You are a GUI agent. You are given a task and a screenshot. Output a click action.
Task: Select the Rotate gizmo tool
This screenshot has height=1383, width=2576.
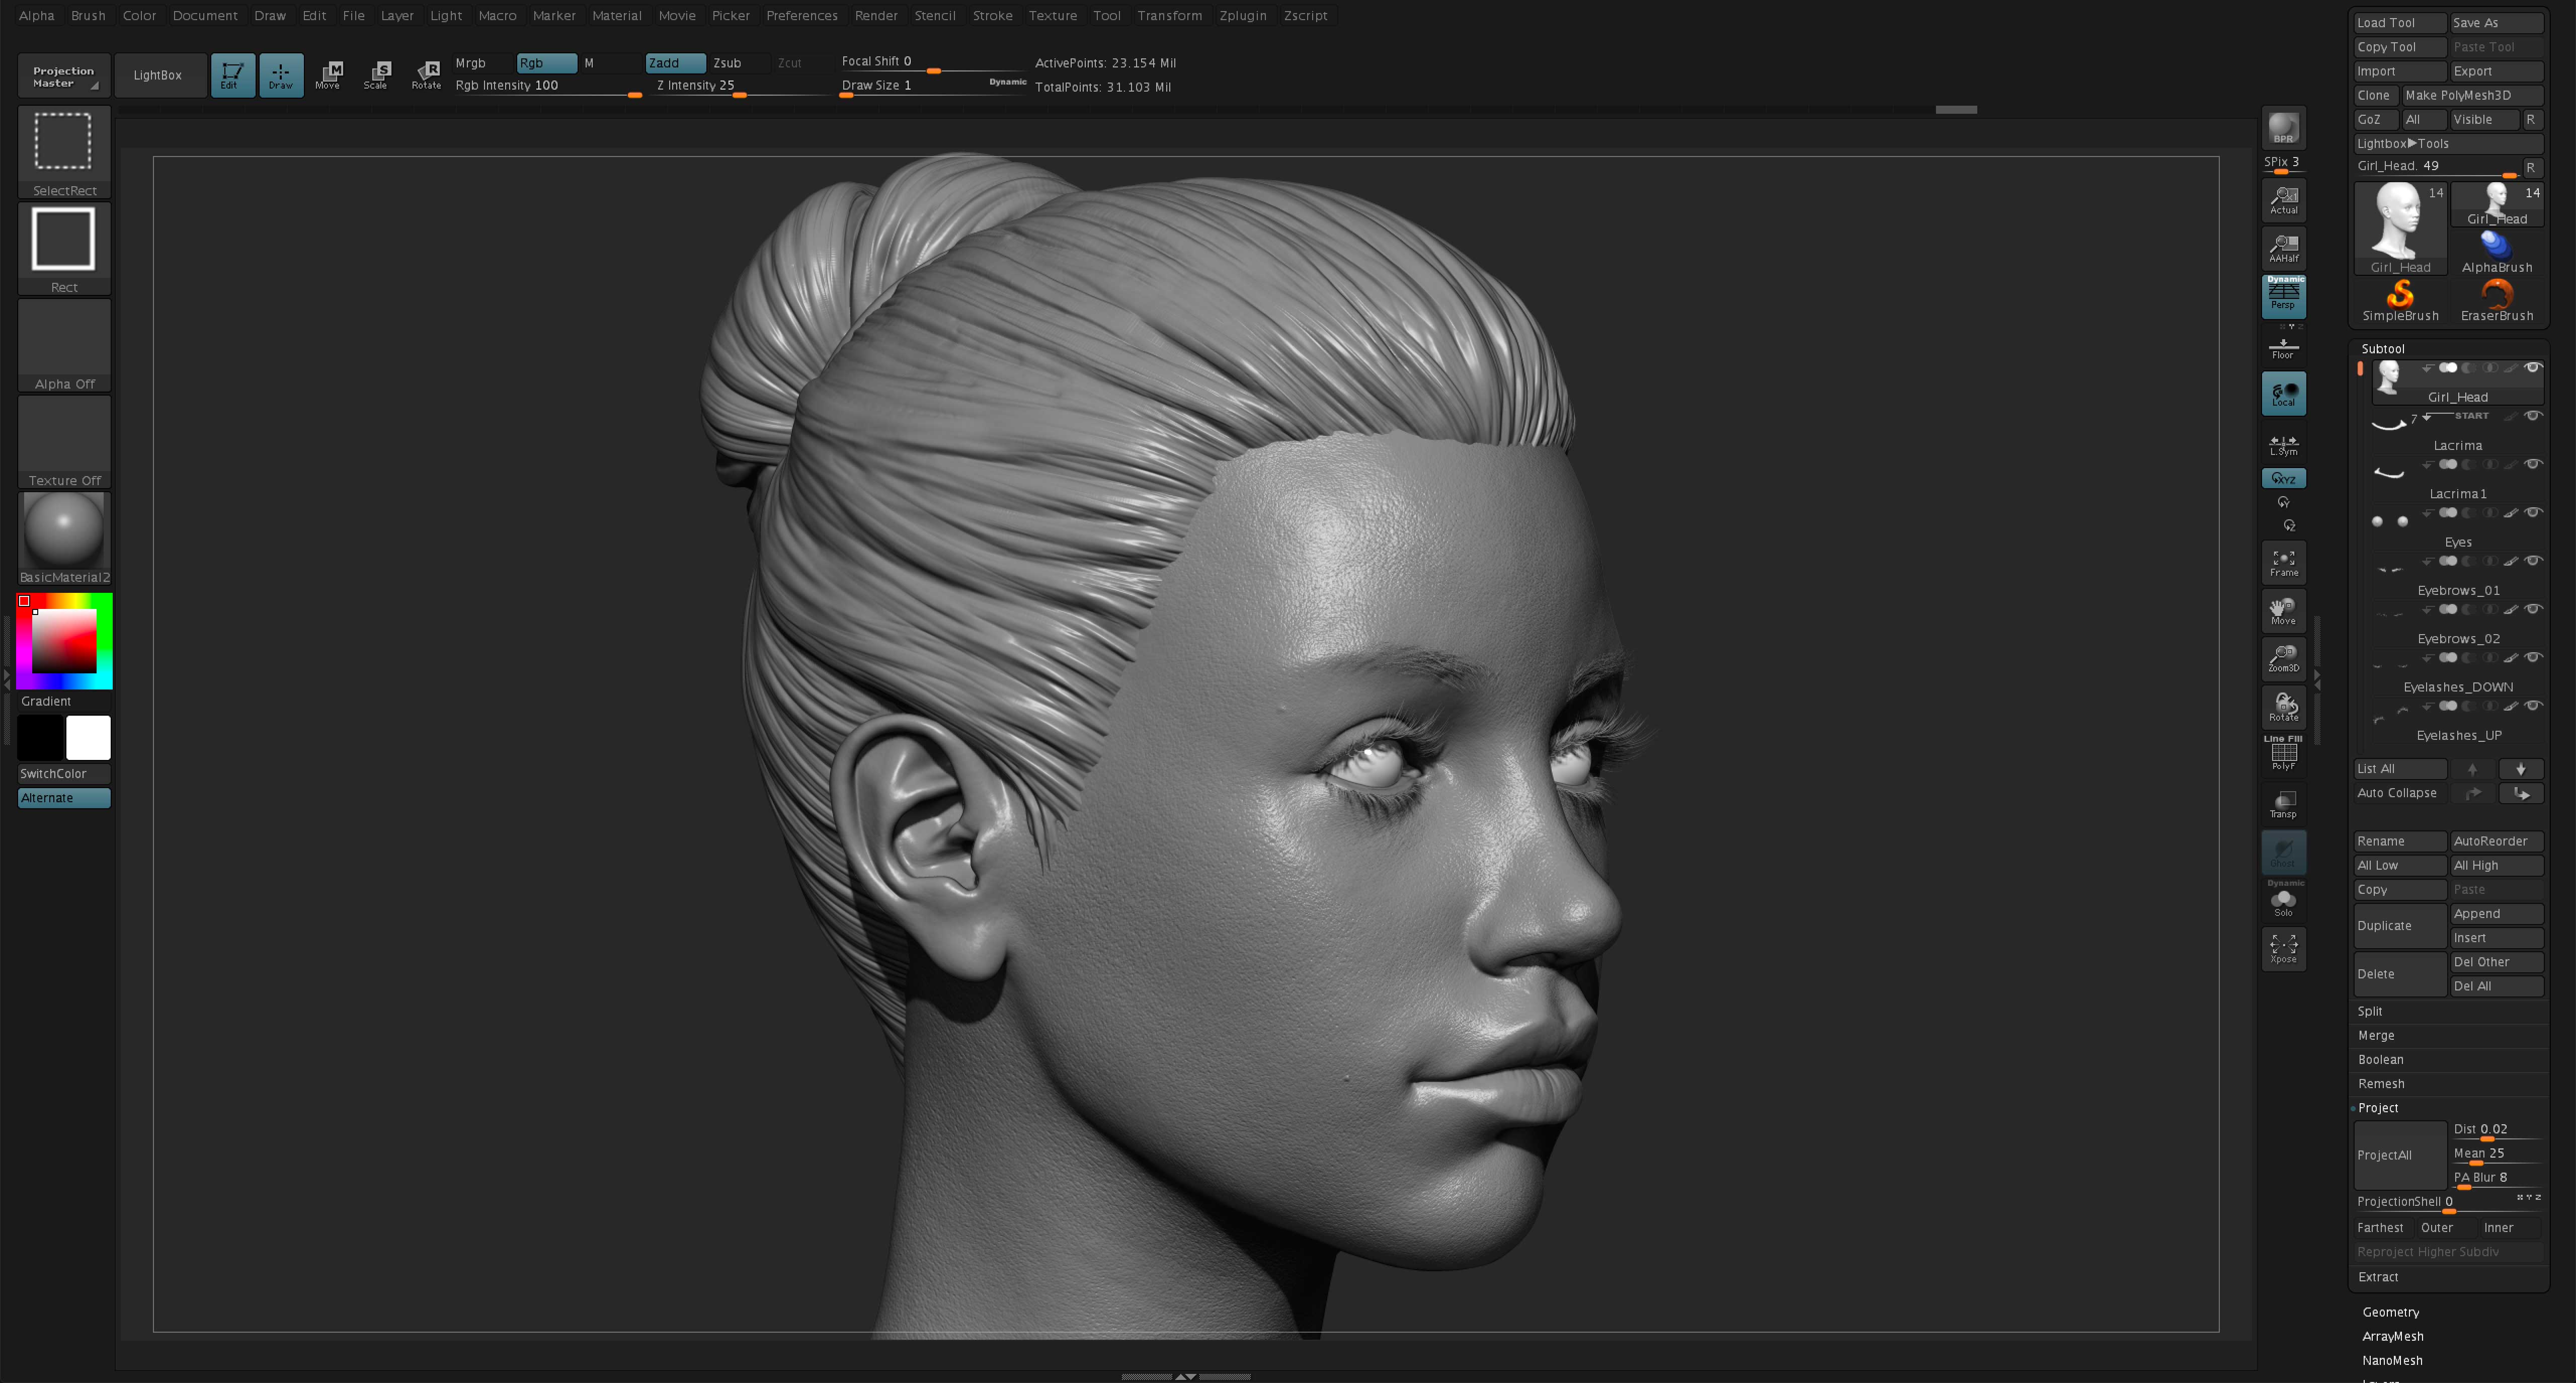click(426, 75)
